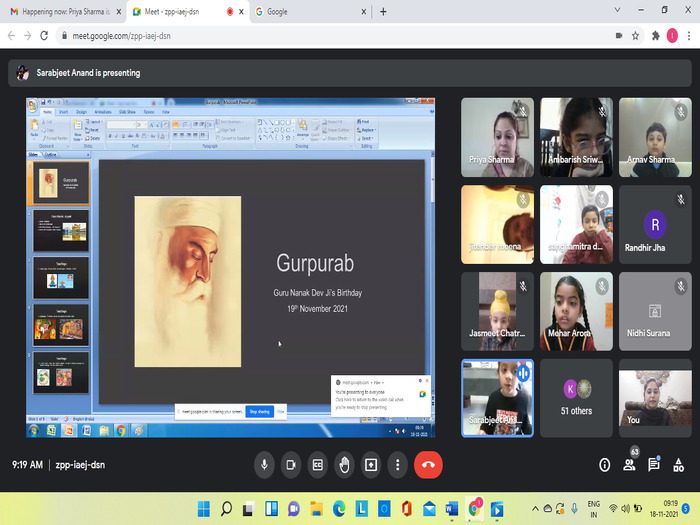Viewport: 700px width, 525px height.
Task: Turn on captions with the CC button
Action: 317,465
